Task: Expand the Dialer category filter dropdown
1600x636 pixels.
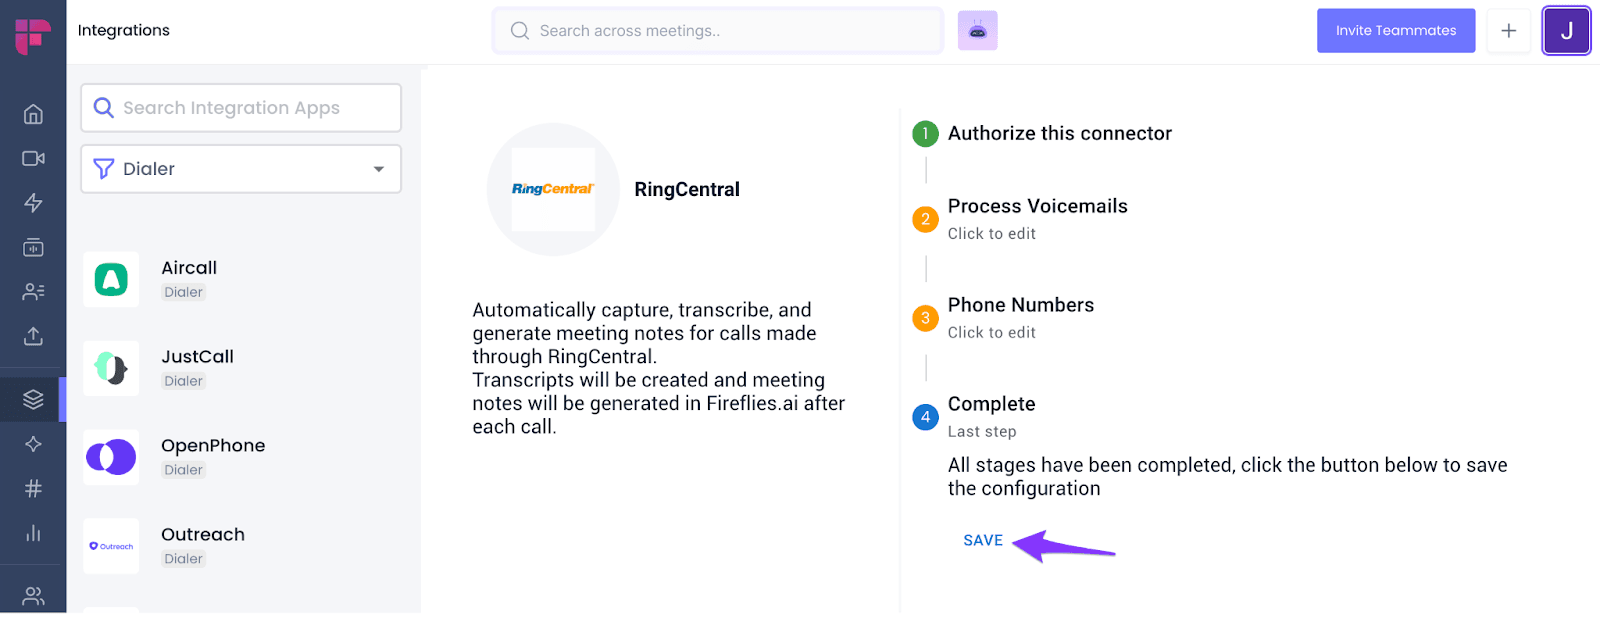Action: [241, 169]
